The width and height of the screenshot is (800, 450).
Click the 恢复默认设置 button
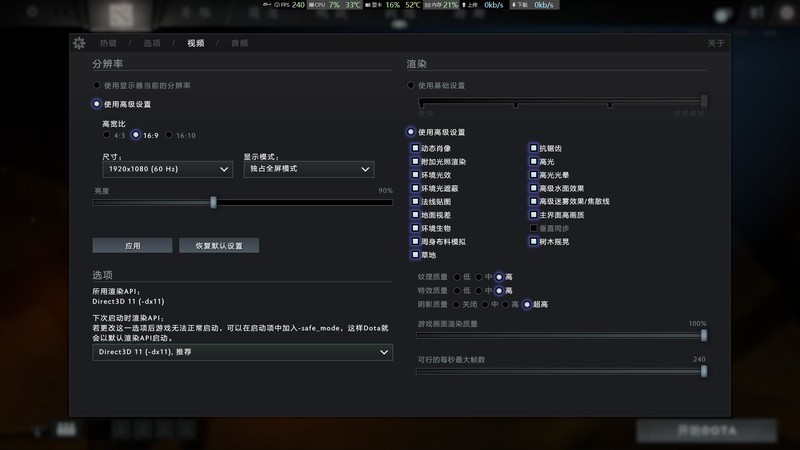219,245
